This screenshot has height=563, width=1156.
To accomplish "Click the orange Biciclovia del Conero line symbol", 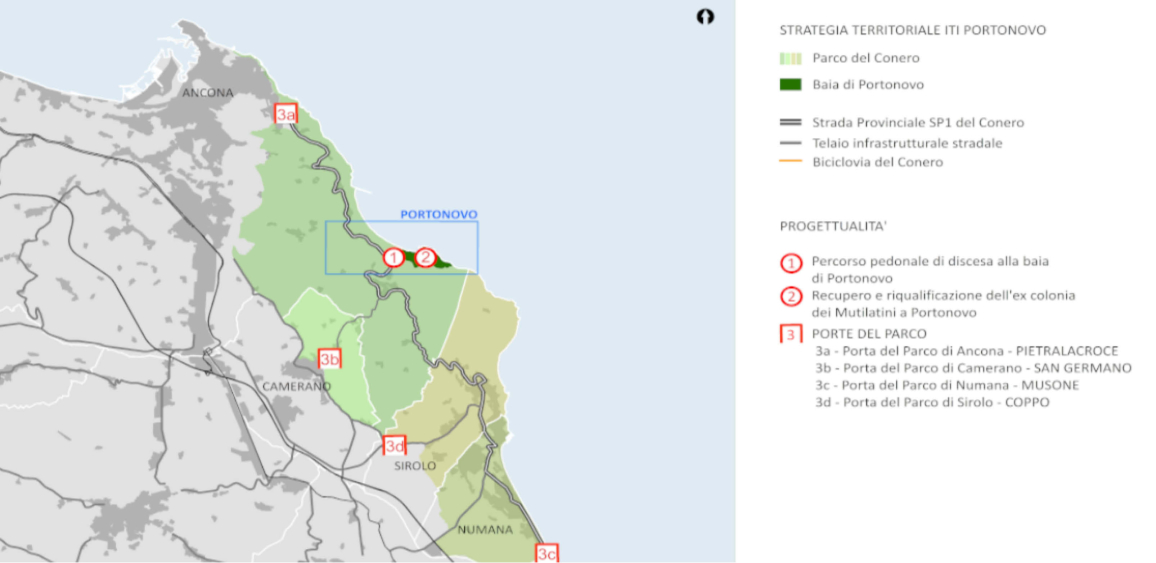I will 790,162.
